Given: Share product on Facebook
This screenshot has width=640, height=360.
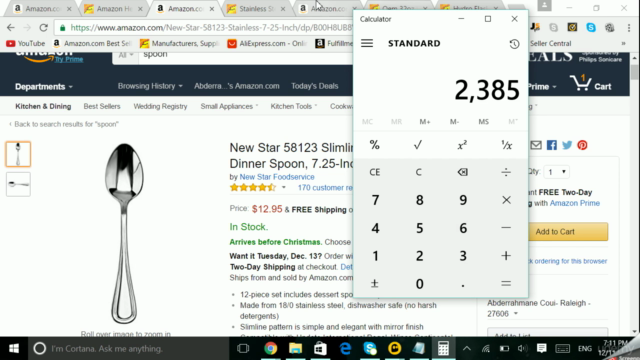Looking at the screenshot, I should [551, 145].
